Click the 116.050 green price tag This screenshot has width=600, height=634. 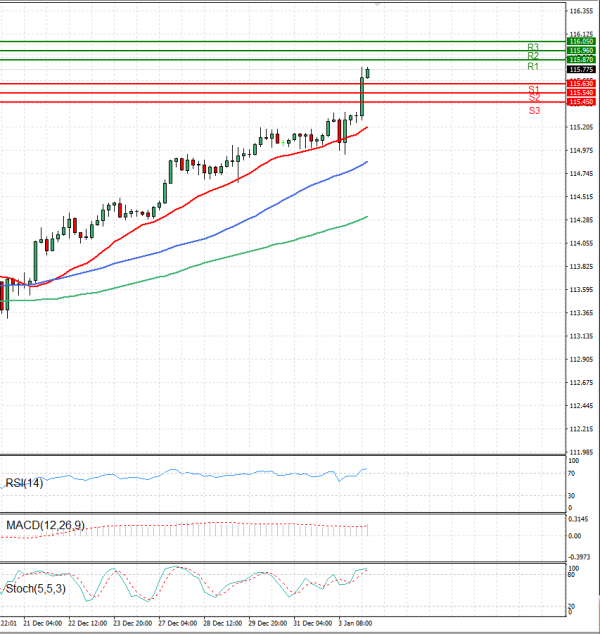pos(581,41)
